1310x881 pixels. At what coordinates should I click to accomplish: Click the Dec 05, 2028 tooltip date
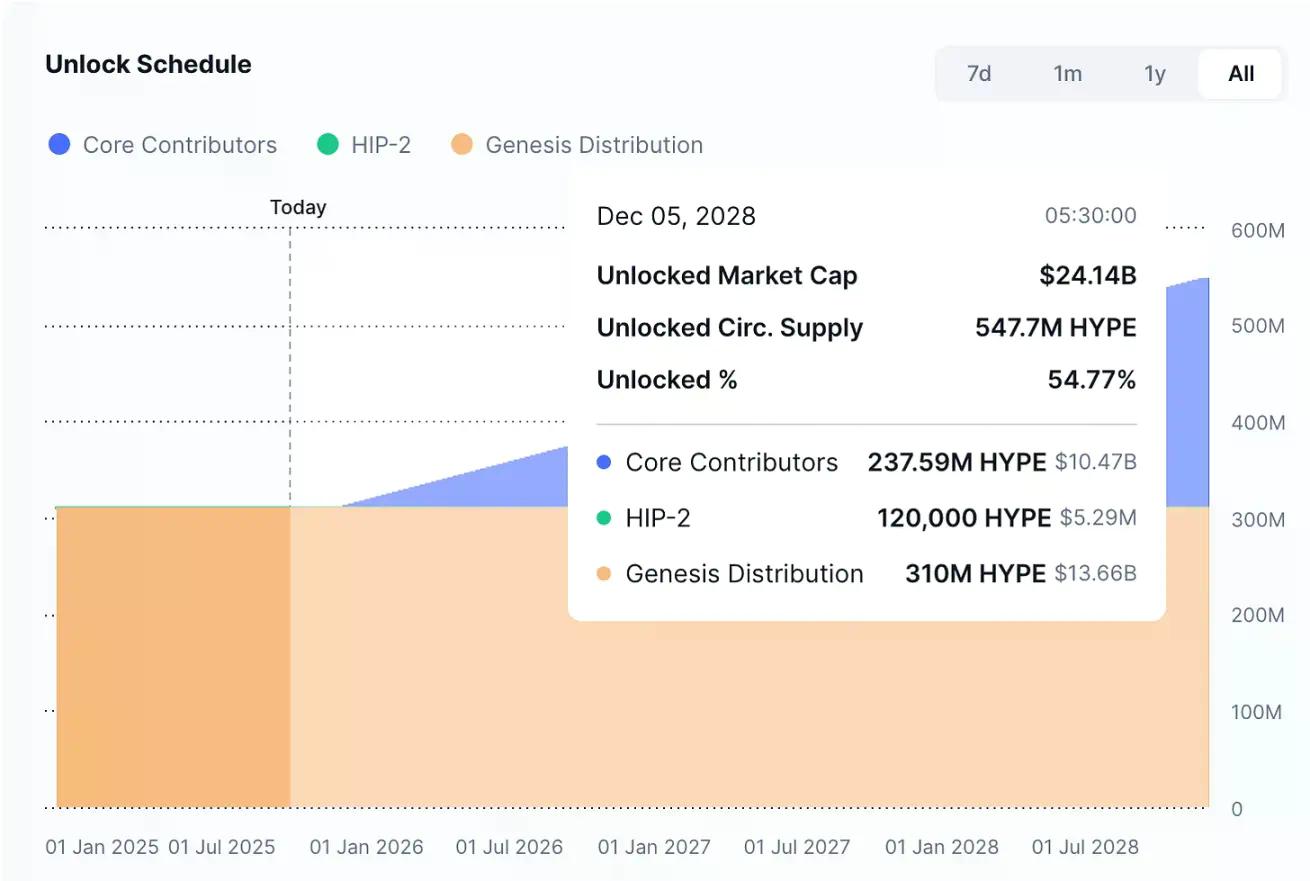click(676, 216)
